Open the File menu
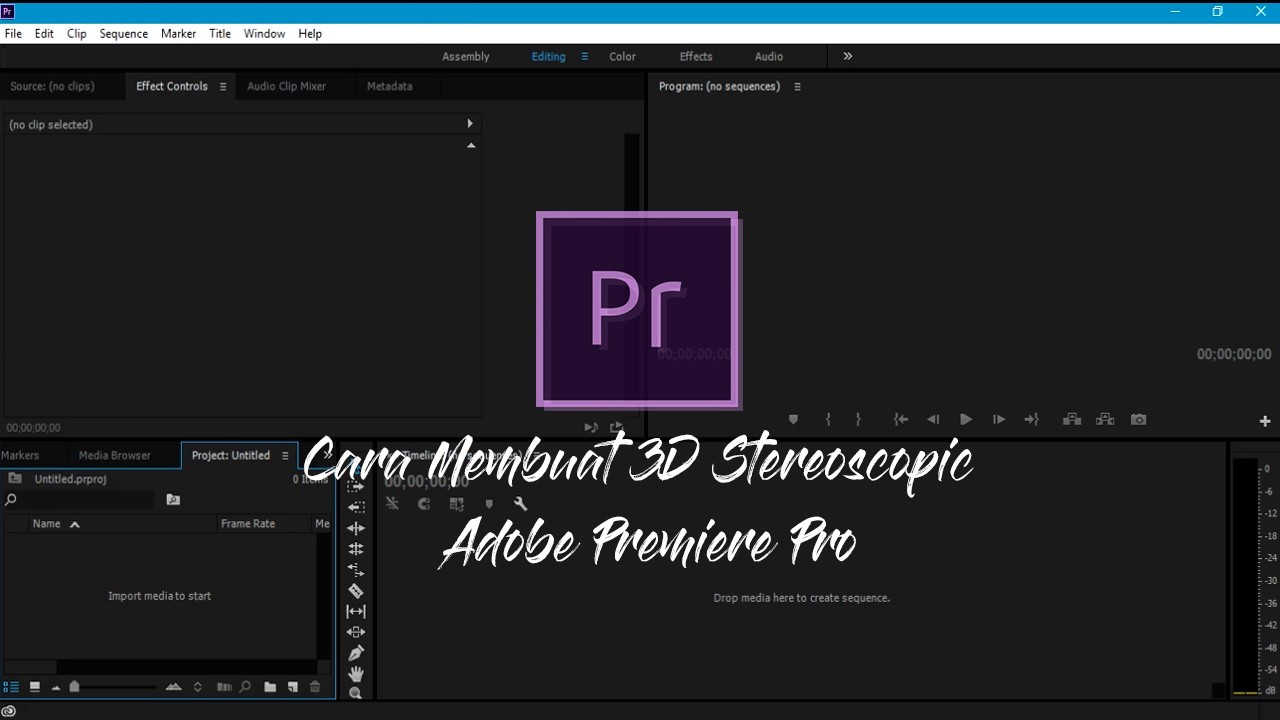 pyautogui.click(x=13, y=33)
